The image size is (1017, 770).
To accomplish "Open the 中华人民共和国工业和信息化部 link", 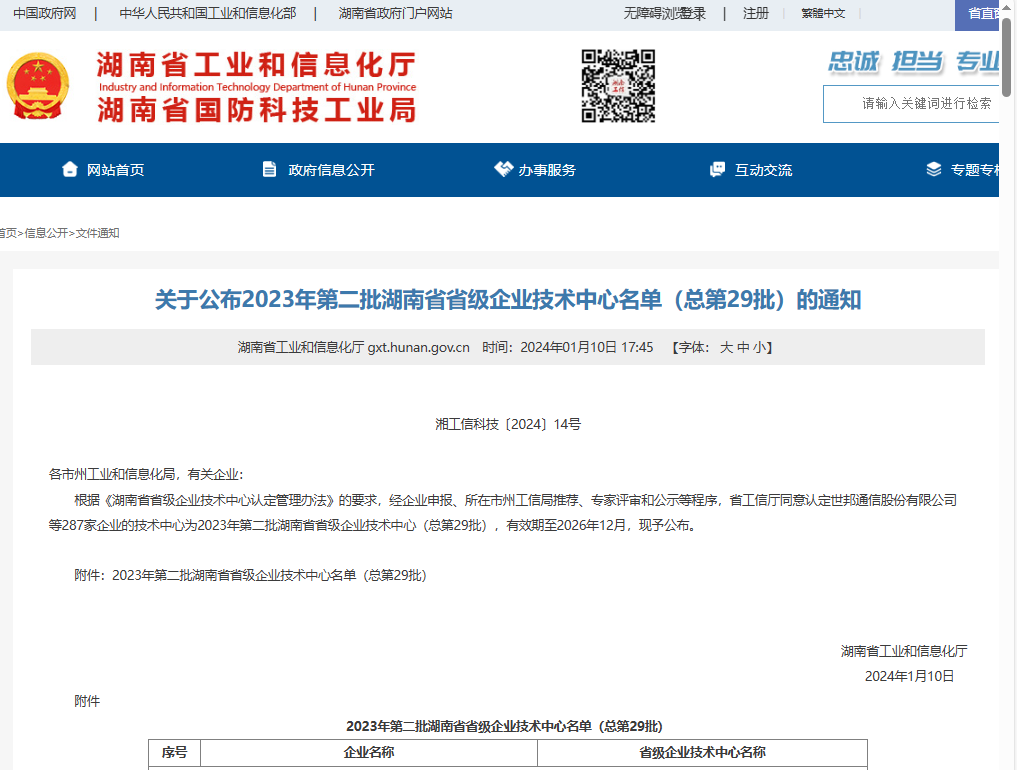I will (x=207, y=13).
